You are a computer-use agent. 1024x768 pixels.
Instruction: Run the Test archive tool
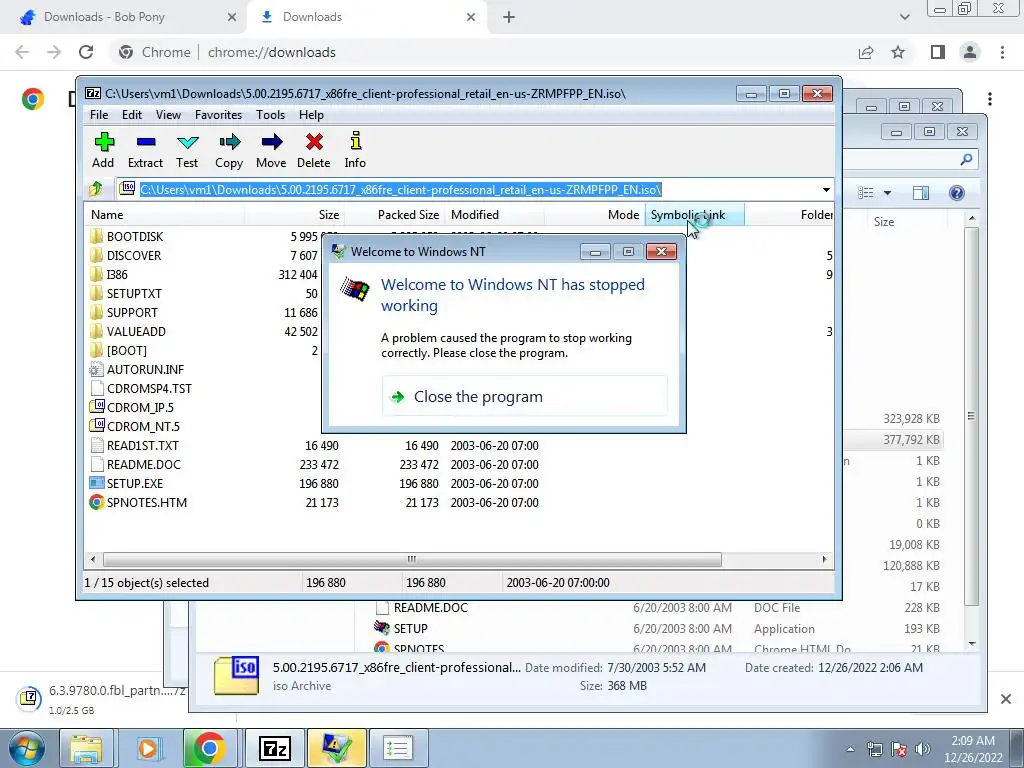[x=187, y=150]
